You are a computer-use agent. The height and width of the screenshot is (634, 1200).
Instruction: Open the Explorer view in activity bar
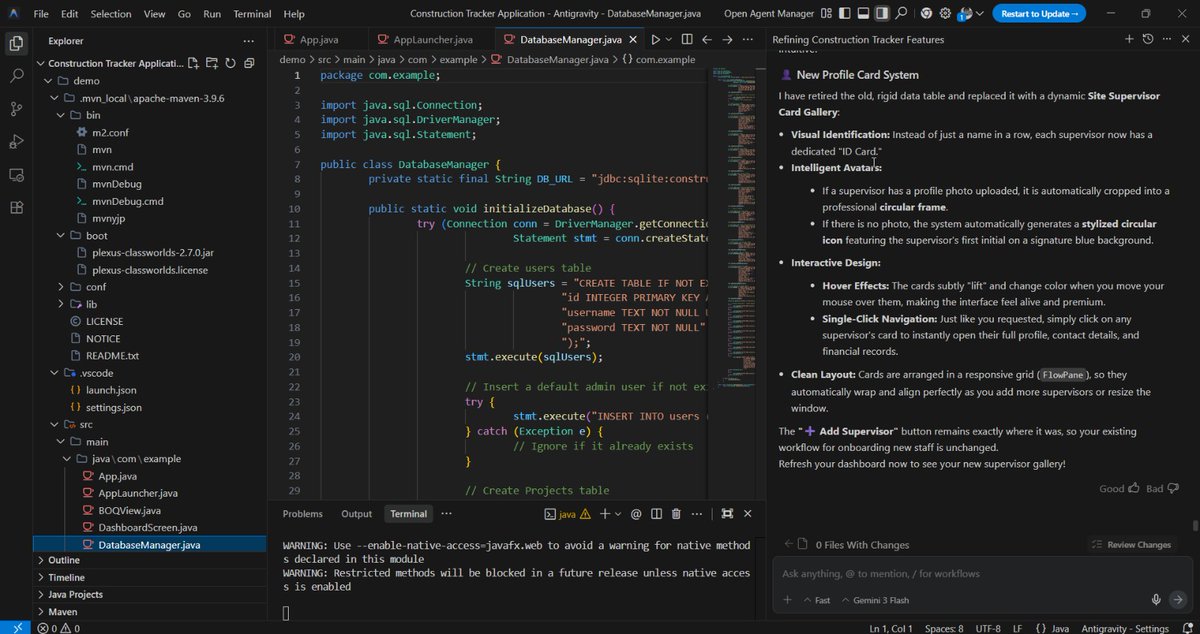[x=16, y=43]
